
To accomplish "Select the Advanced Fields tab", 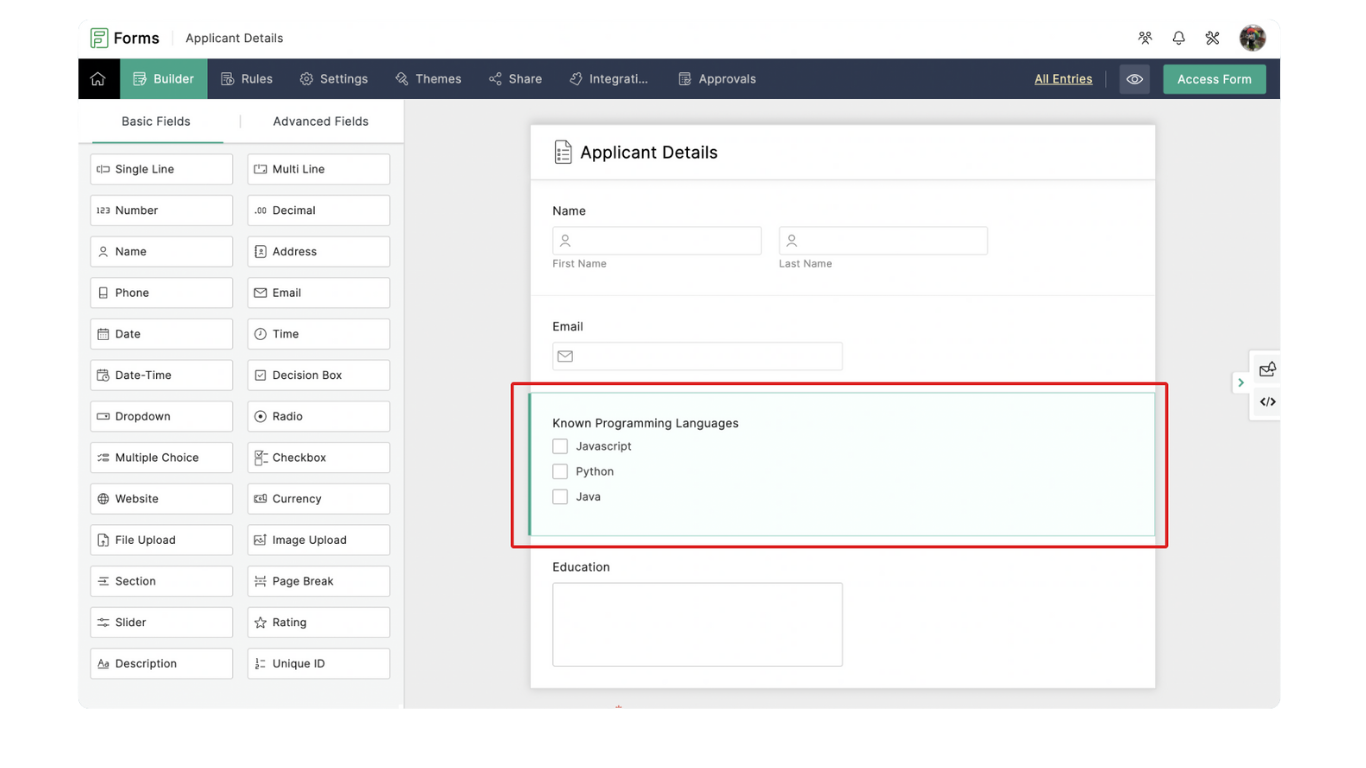I will point(321,121).
